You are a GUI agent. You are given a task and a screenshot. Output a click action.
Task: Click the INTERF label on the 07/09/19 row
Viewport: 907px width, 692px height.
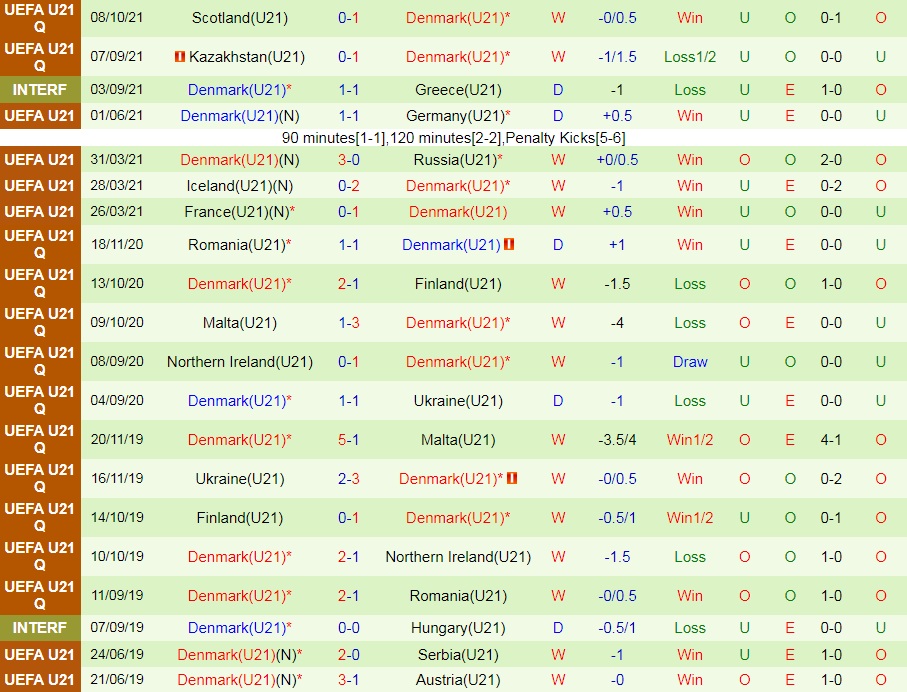[x=40, y=628]
